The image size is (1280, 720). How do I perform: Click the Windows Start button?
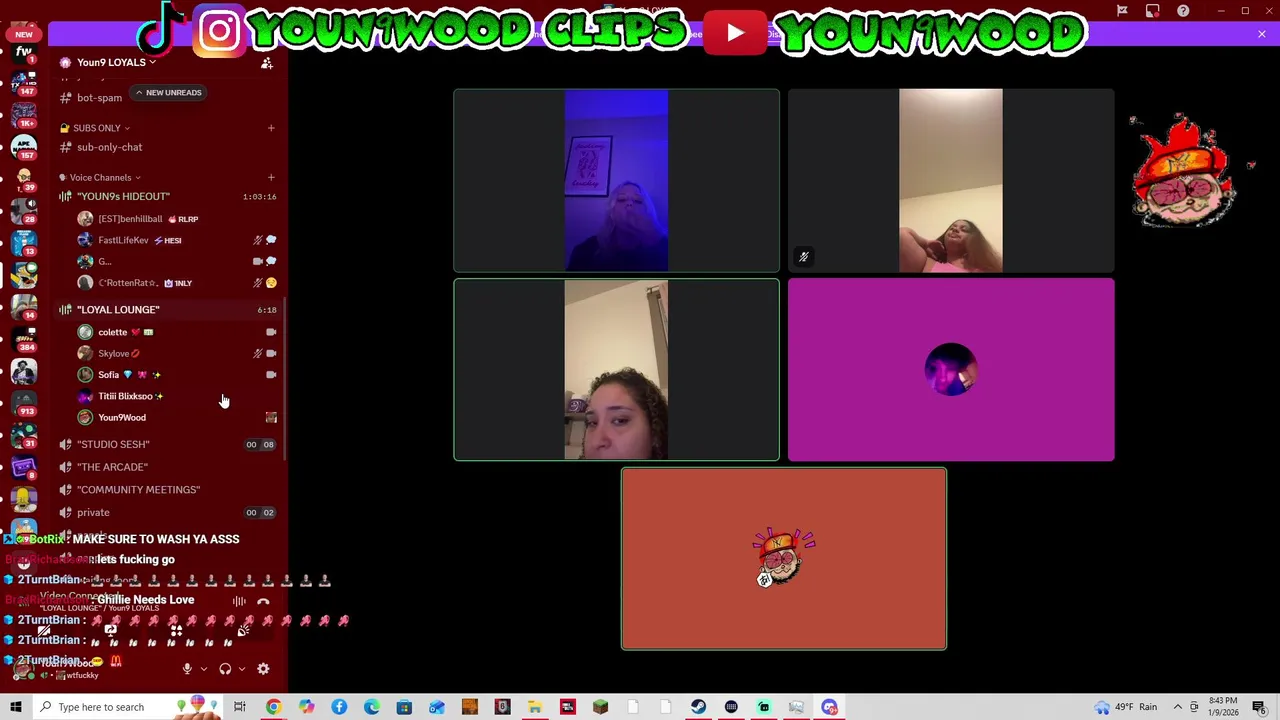(x=15, y=707)
